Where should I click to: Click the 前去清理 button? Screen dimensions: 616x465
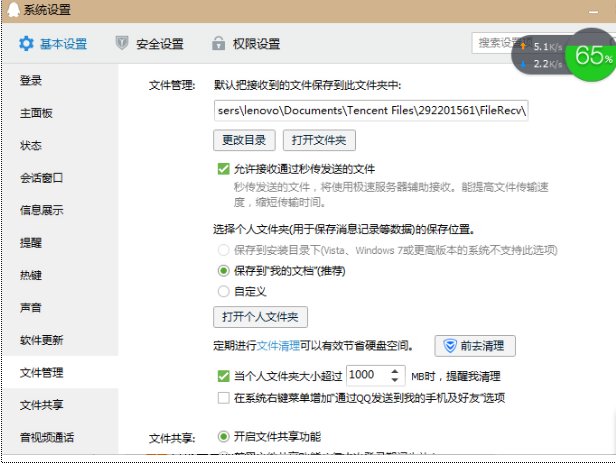click(475, 346)
